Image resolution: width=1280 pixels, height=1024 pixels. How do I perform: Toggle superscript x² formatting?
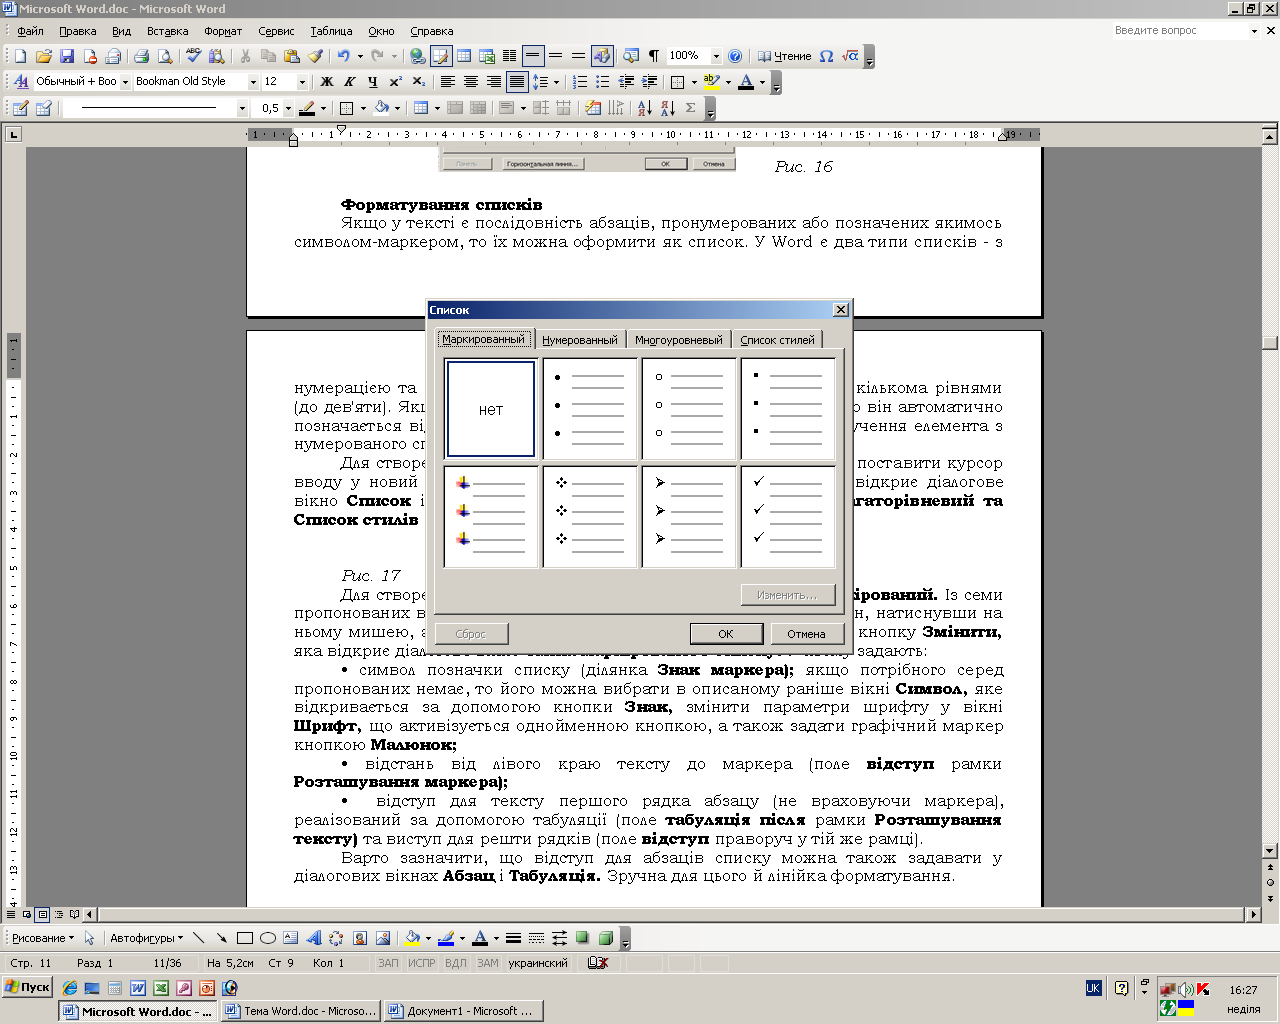396,82
